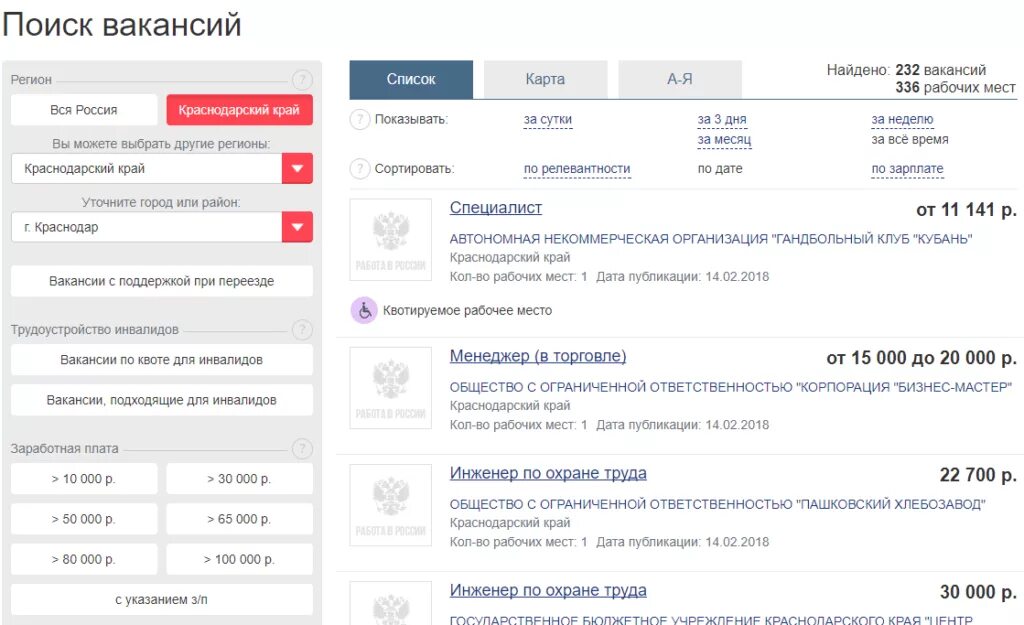The width and height of the screenshot is (1024, 625).
Task: Switch to the Карта tab
Action: [545, 79]
